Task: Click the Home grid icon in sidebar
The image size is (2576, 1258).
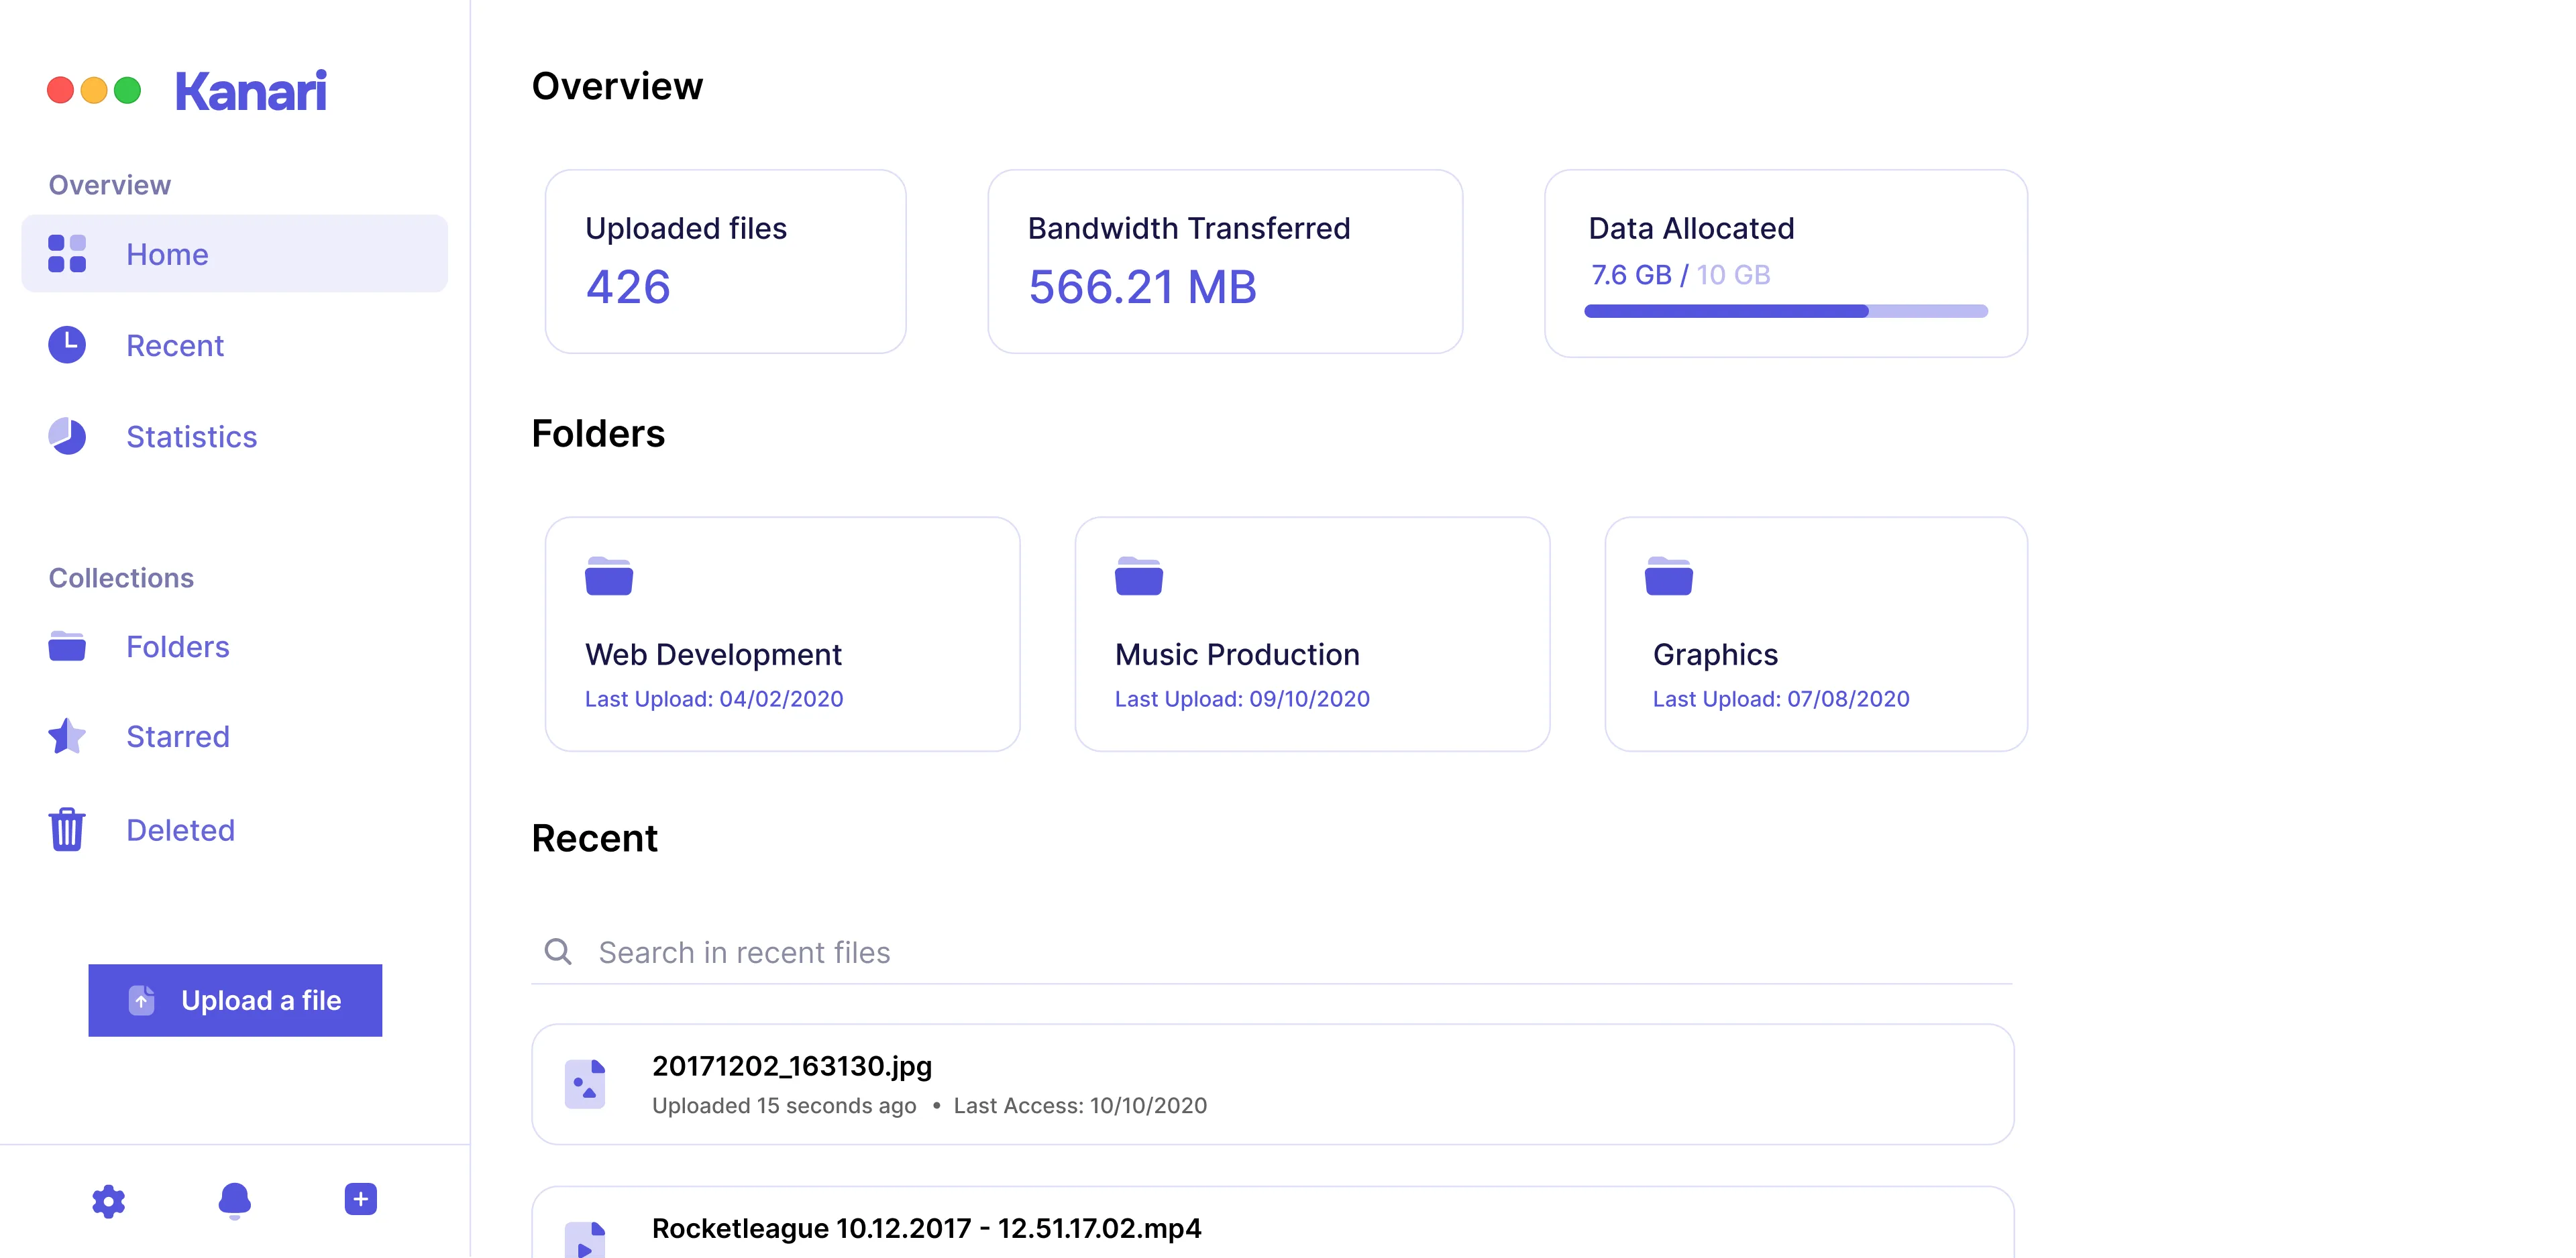Action: pos(67,254)
